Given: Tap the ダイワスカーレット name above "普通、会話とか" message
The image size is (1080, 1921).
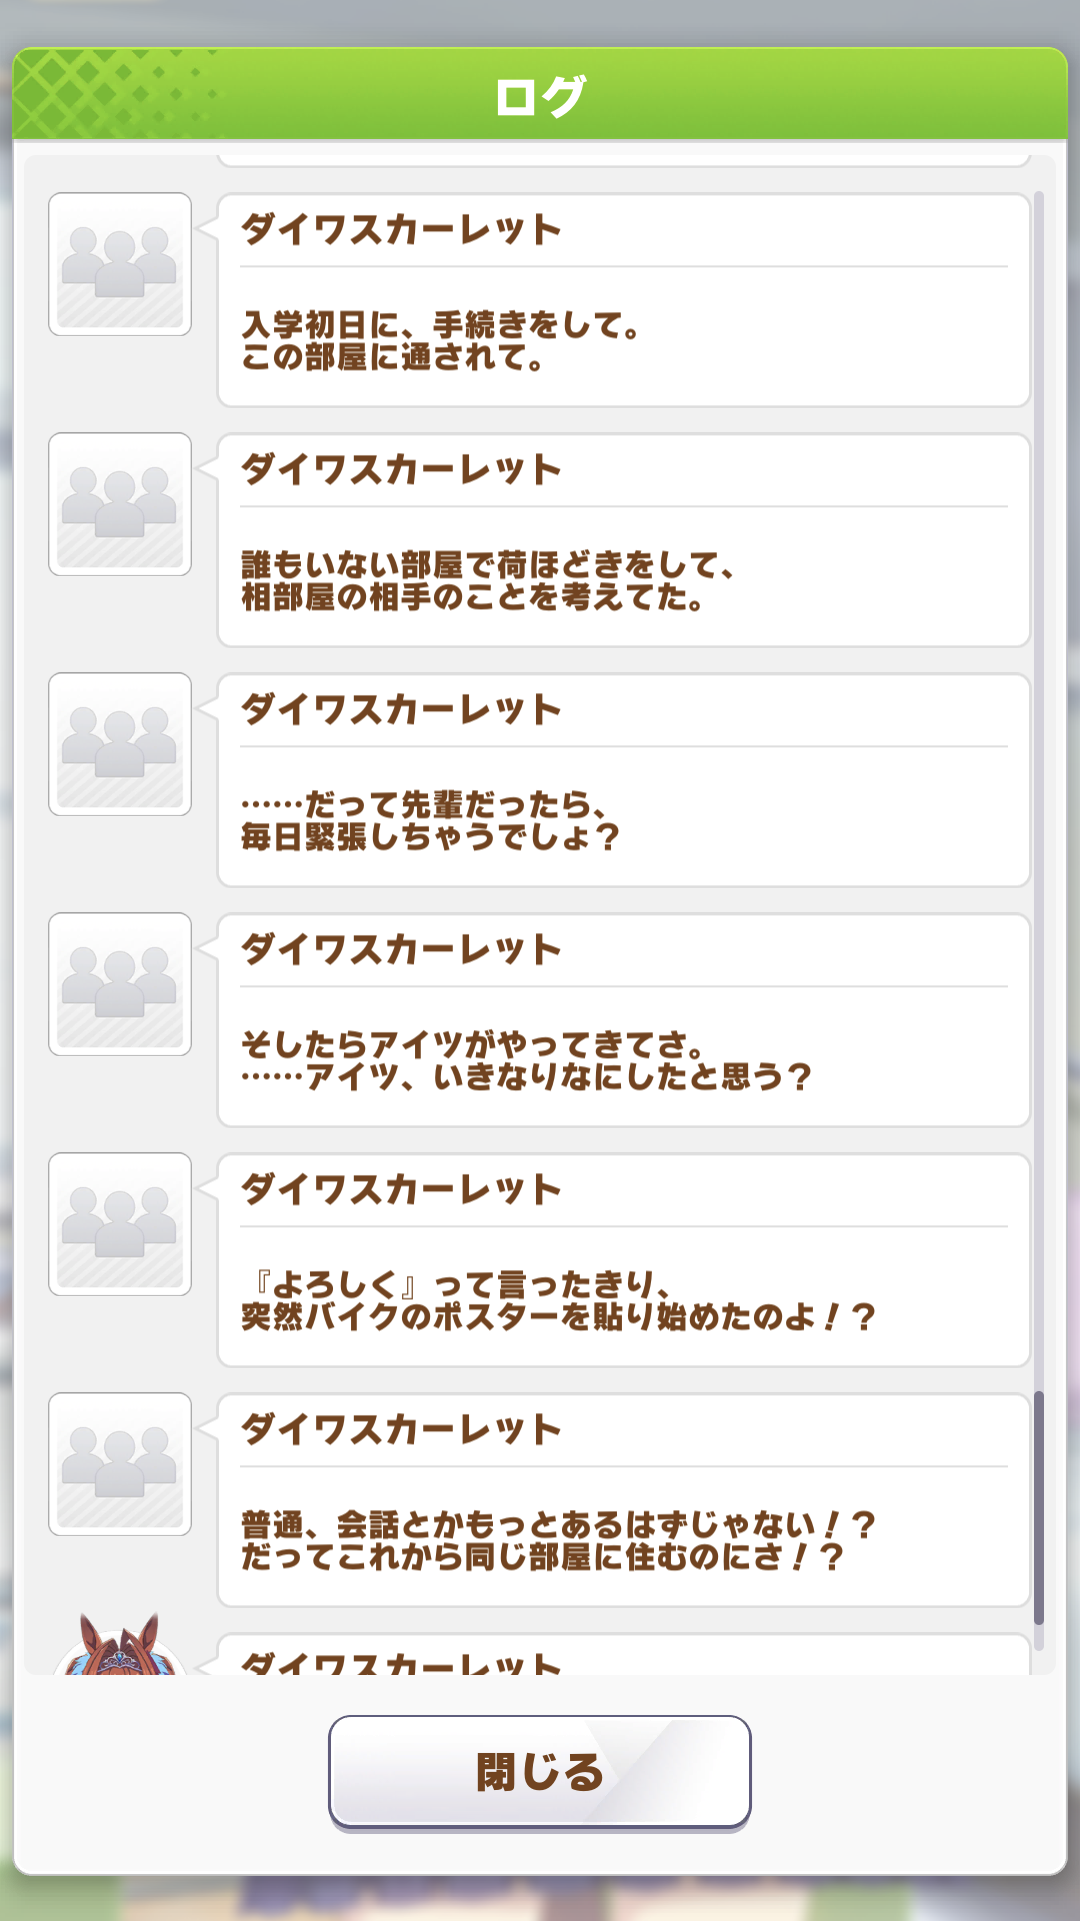Looking at the screenshot, I should (401, 1430).
